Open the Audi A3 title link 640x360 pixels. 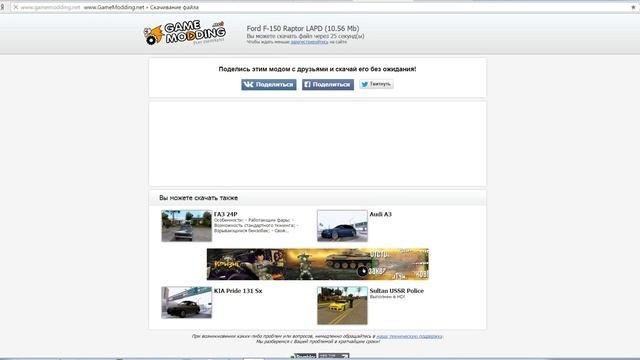[380, 214]
